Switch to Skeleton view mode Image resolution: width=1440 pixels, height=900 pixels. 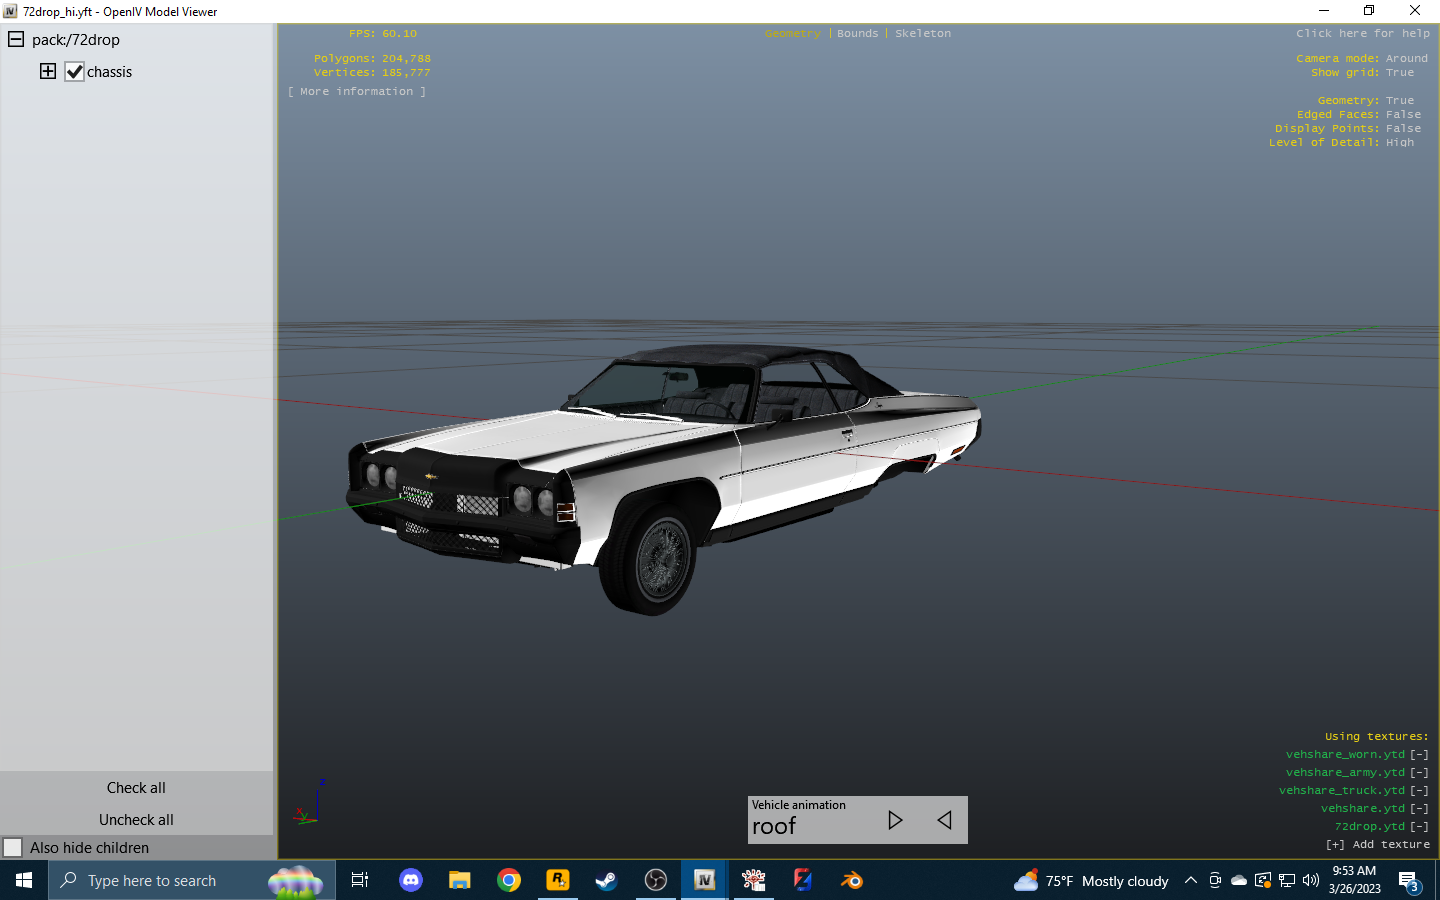(x=922, y=33)
